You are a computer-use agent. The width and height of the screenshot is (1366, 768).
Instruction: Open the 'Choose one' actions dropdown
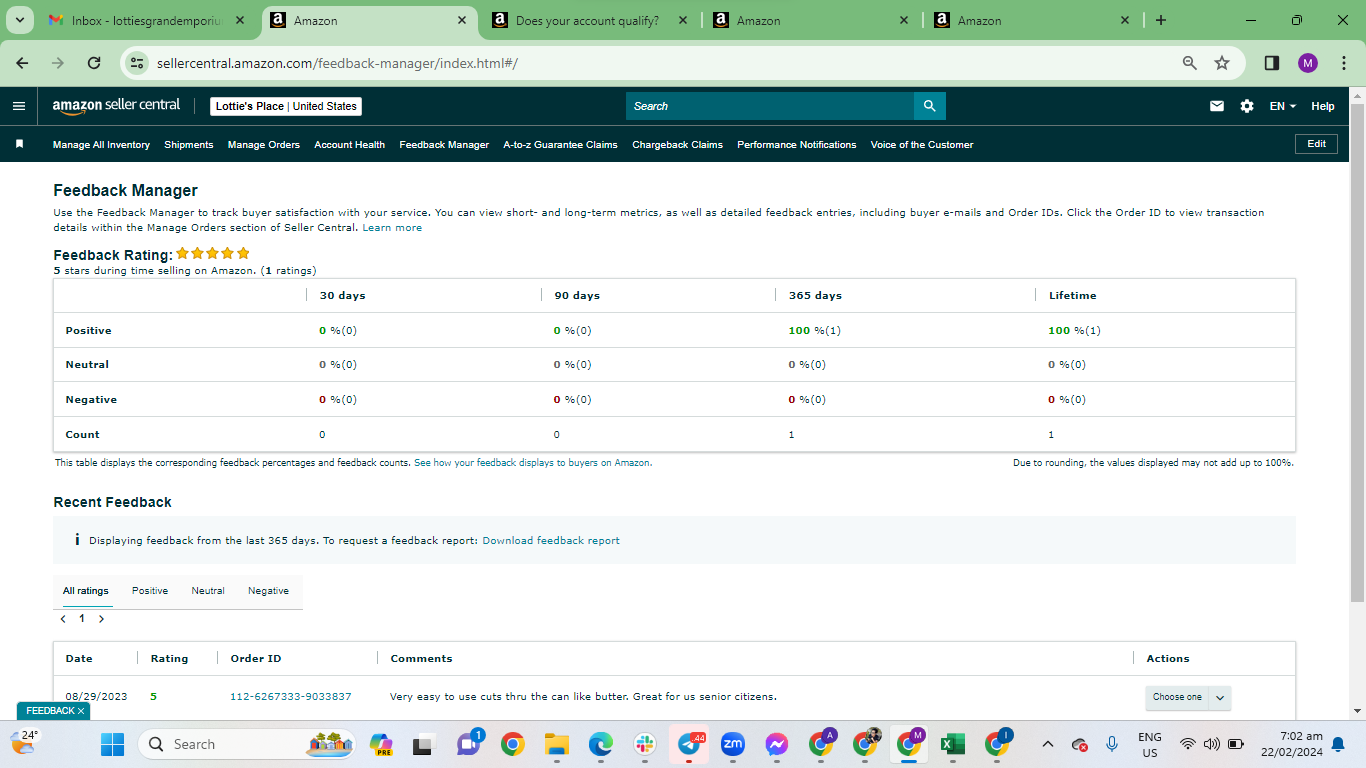pos(1188,697)
